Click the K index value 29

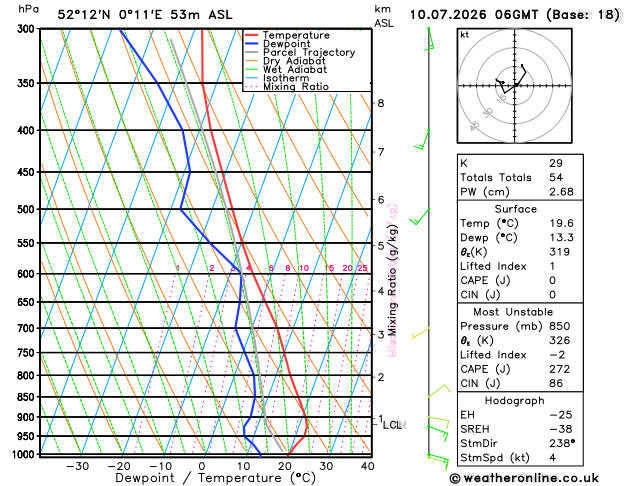[x=556, y=163]
